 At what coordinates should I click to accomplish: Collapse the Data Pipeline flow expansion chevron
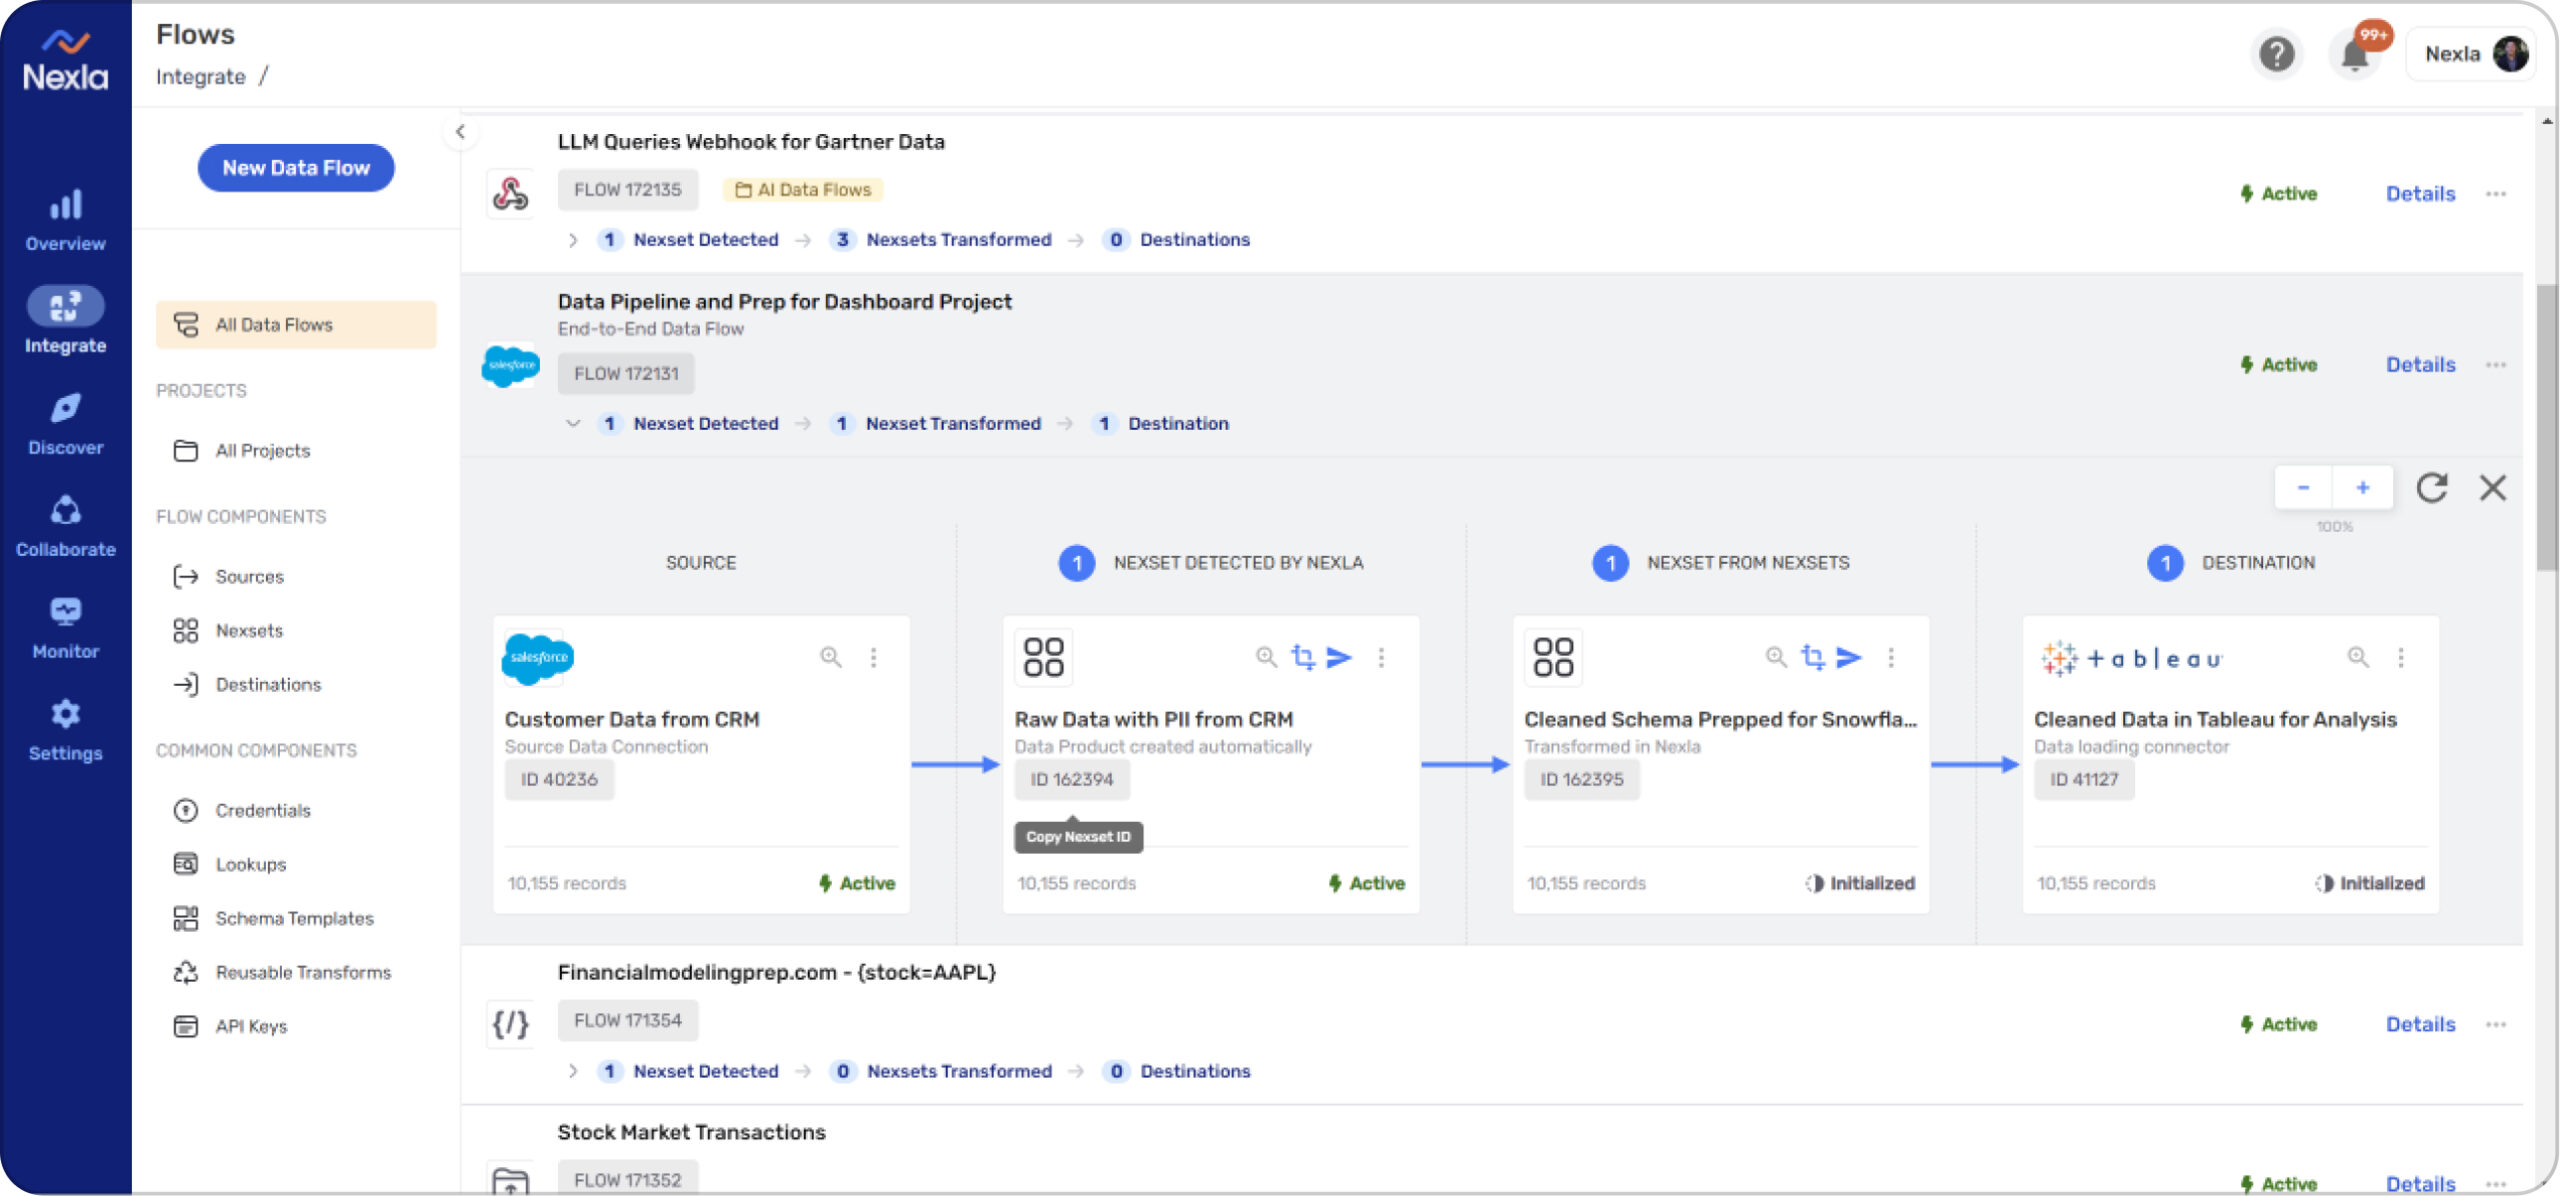click(573, 423)
